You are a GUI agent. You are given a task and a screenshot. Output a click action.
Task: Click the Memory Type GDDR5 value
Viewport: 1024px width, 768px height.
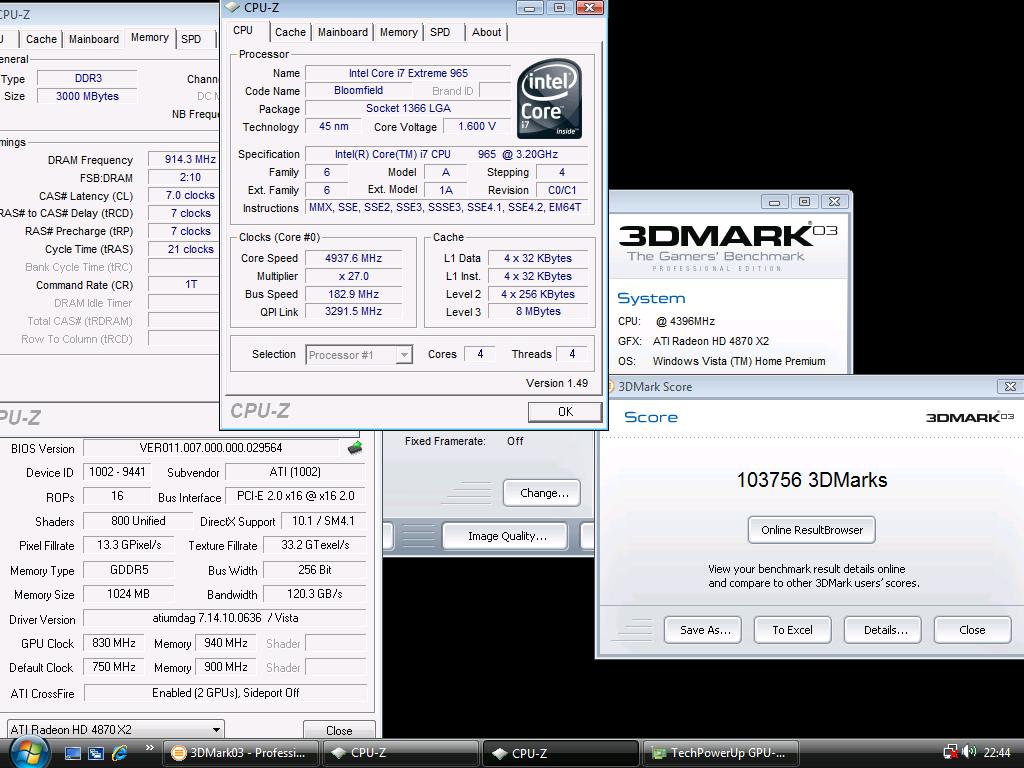point(129,570)
